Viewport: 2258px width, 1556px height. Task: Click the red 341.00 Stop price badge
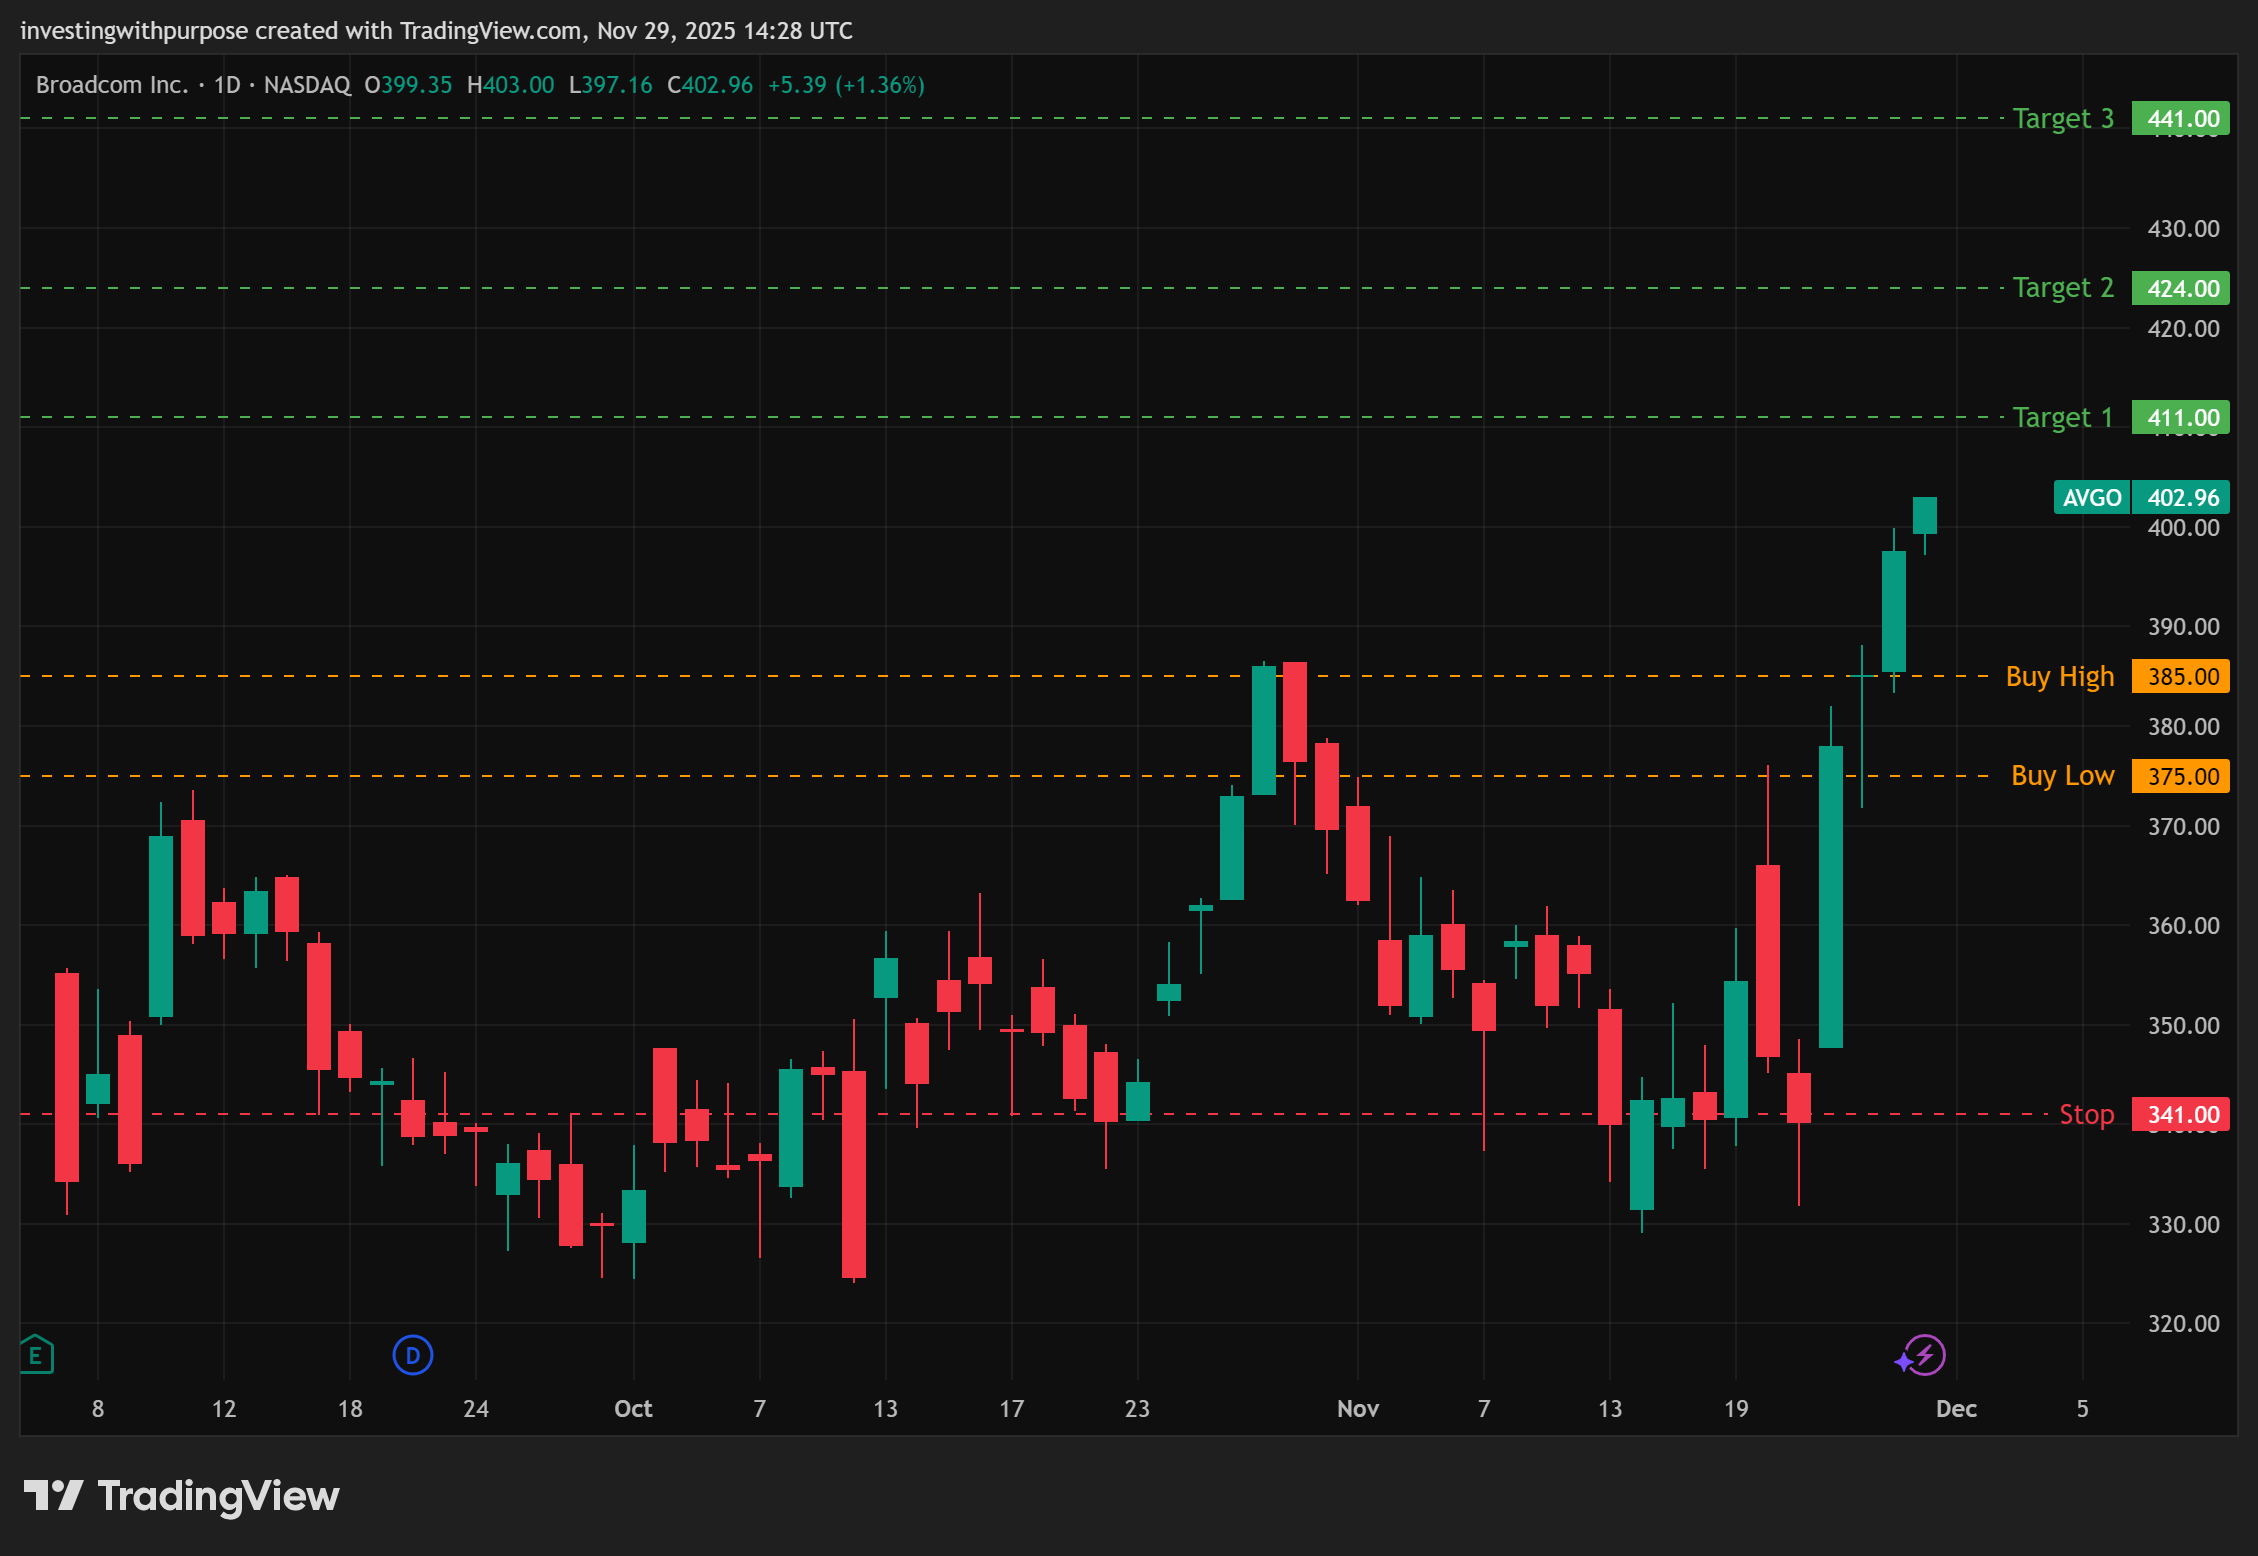(x=2181, y=1114)
